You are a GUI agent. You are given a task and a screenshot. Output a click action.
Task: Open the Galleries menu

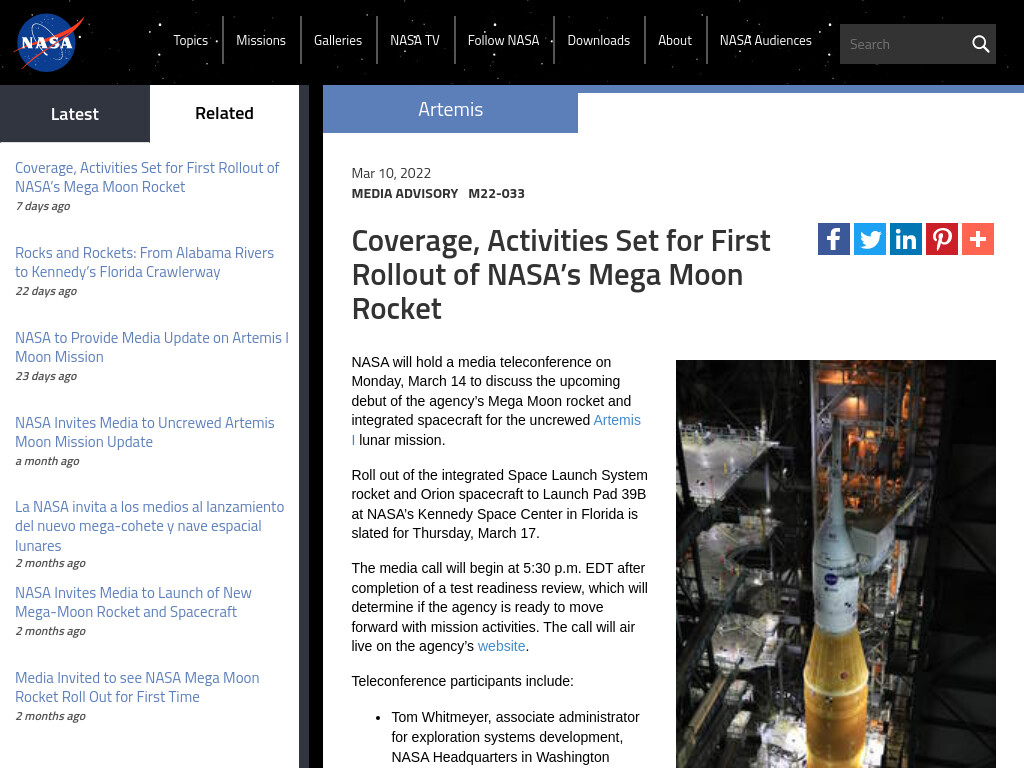[x=338, y=40]
